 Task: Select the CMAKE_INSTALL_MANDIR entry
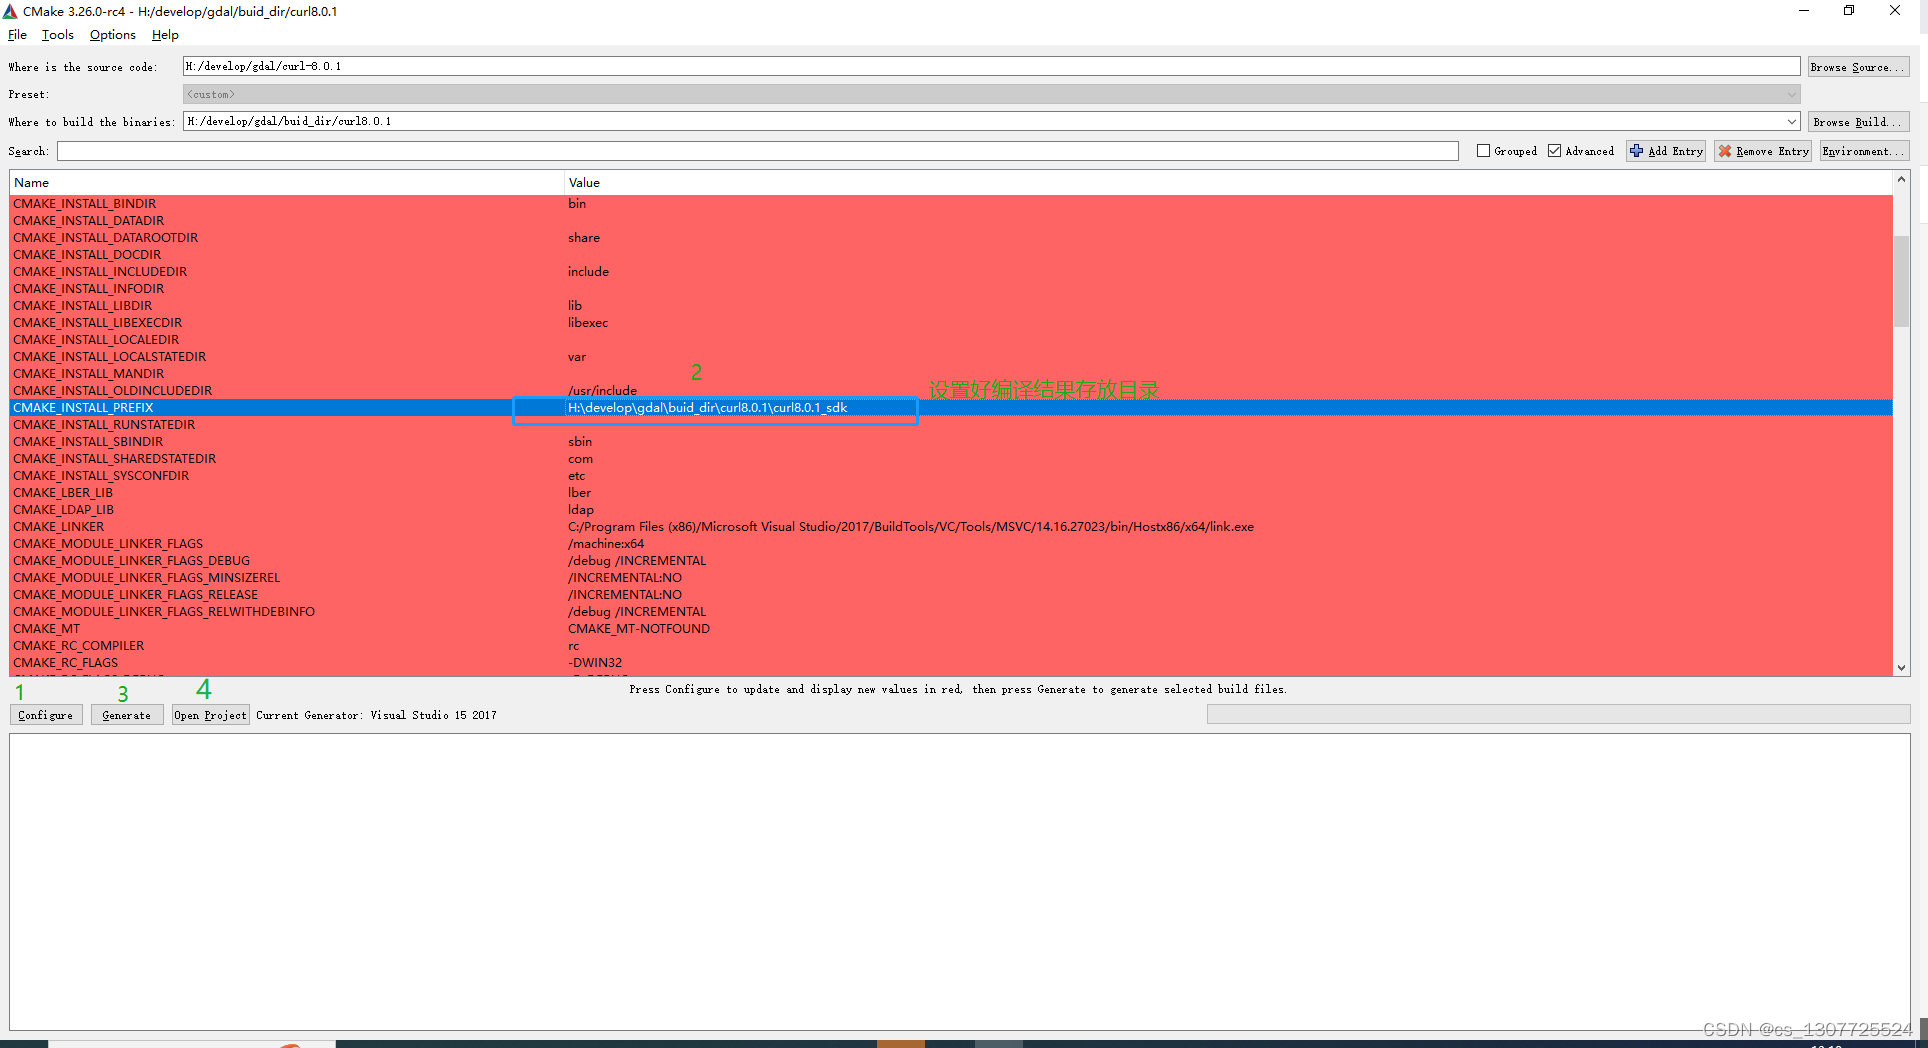88,374
